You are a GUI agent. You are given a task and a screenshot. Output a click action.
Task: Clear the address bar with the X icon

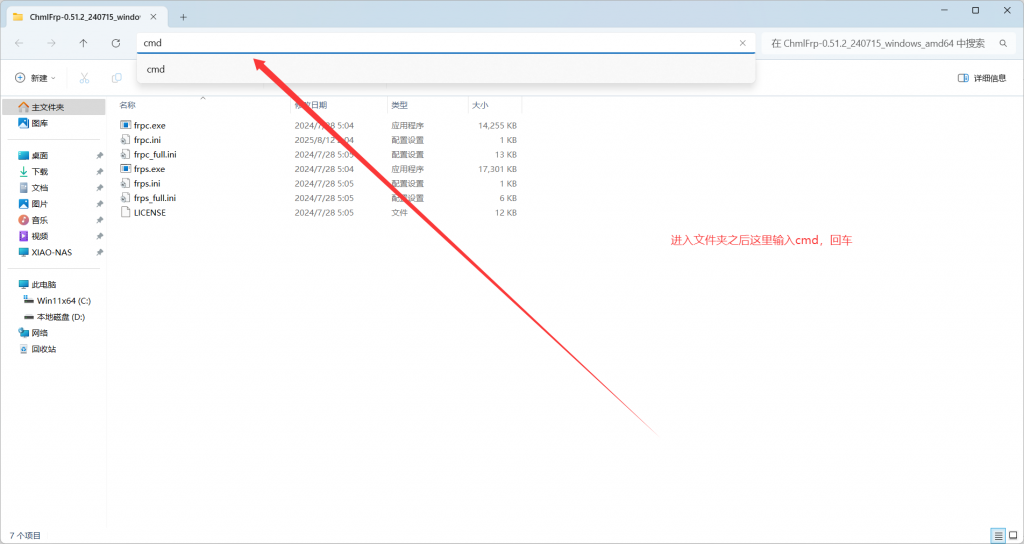point(742,43)
